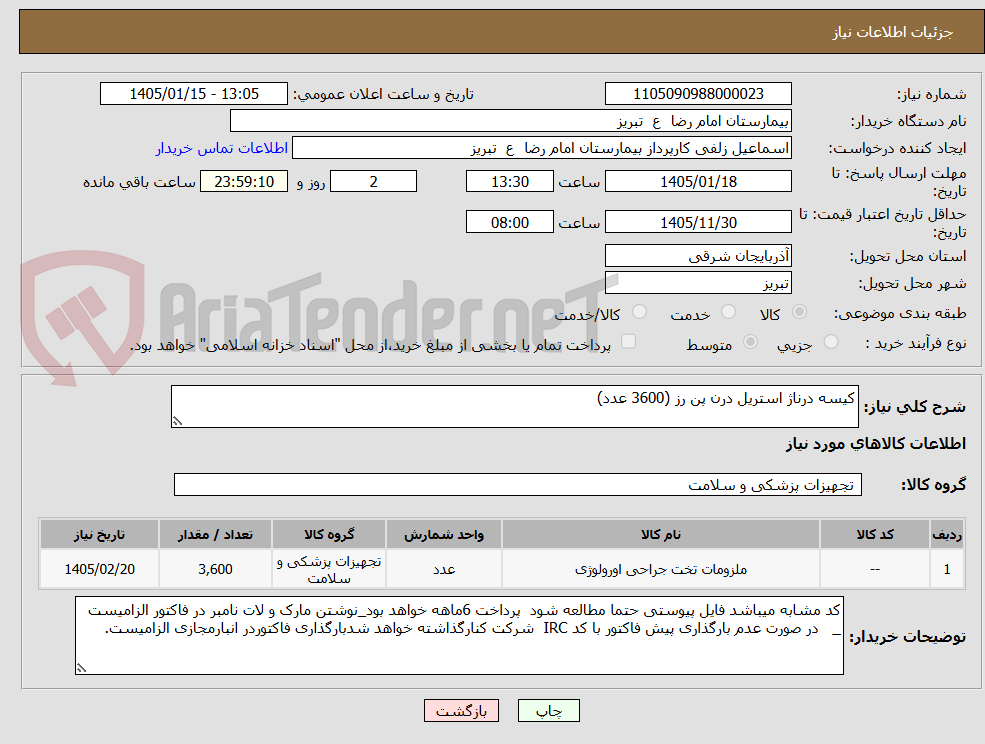Screen dimensions: 985x744
Task: Click the need date cell 1405/02/20
Action: [99, 569]
